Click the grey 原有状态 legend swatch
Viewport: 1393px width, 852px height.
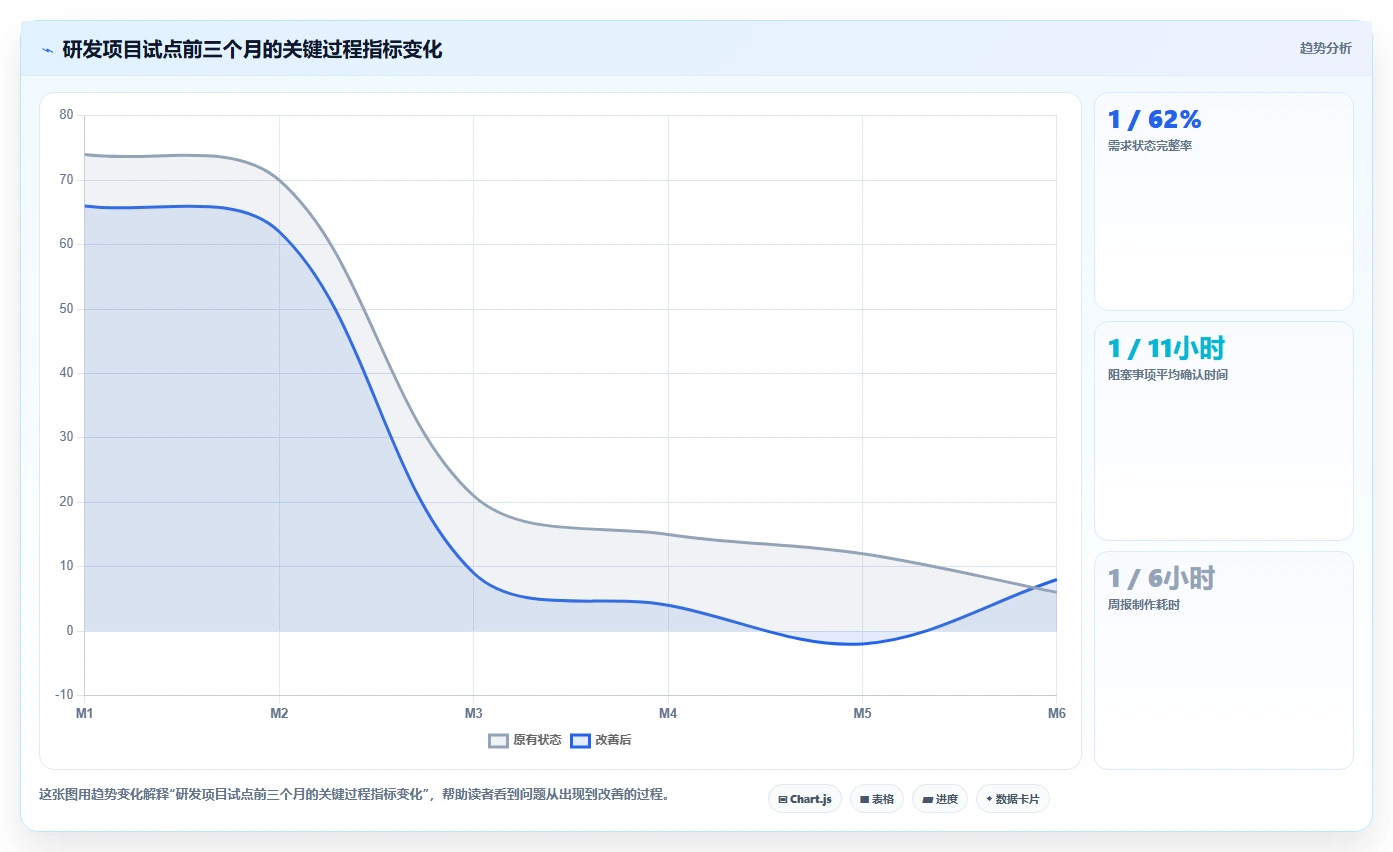(x=499, y=740)
